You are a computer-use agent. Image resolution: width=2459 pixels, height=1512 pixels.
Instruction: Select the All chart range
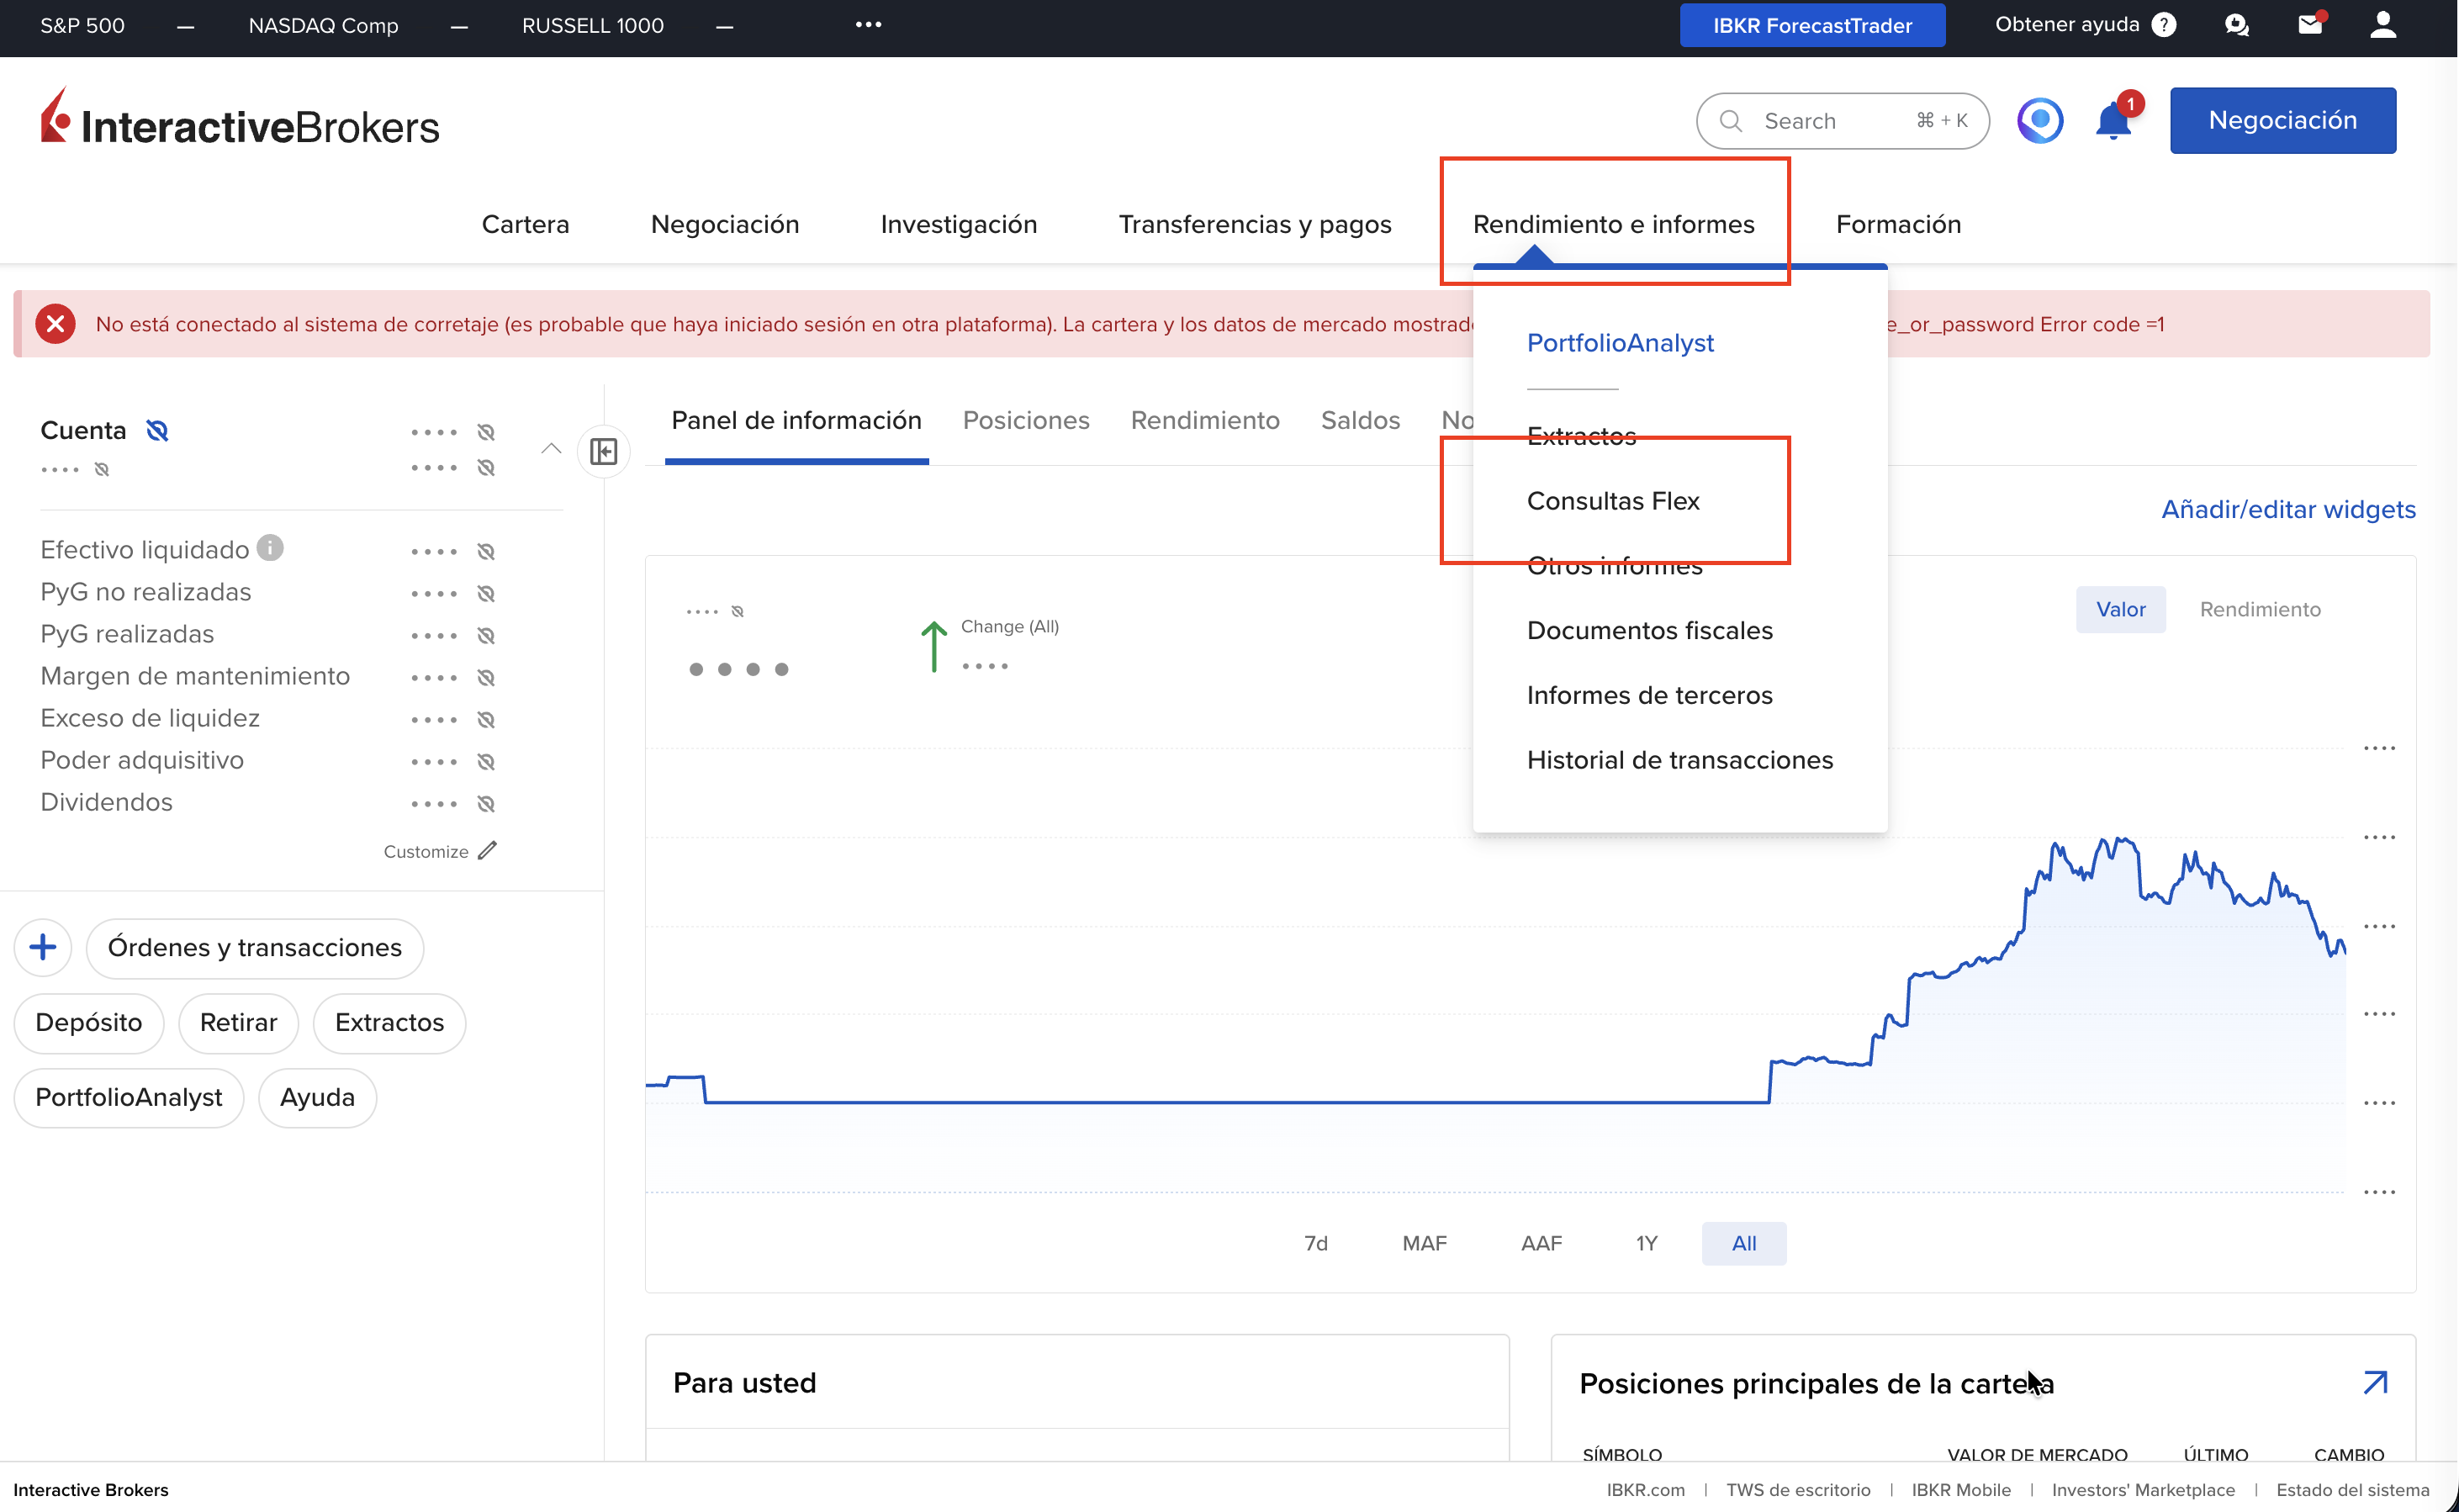1744,1243
